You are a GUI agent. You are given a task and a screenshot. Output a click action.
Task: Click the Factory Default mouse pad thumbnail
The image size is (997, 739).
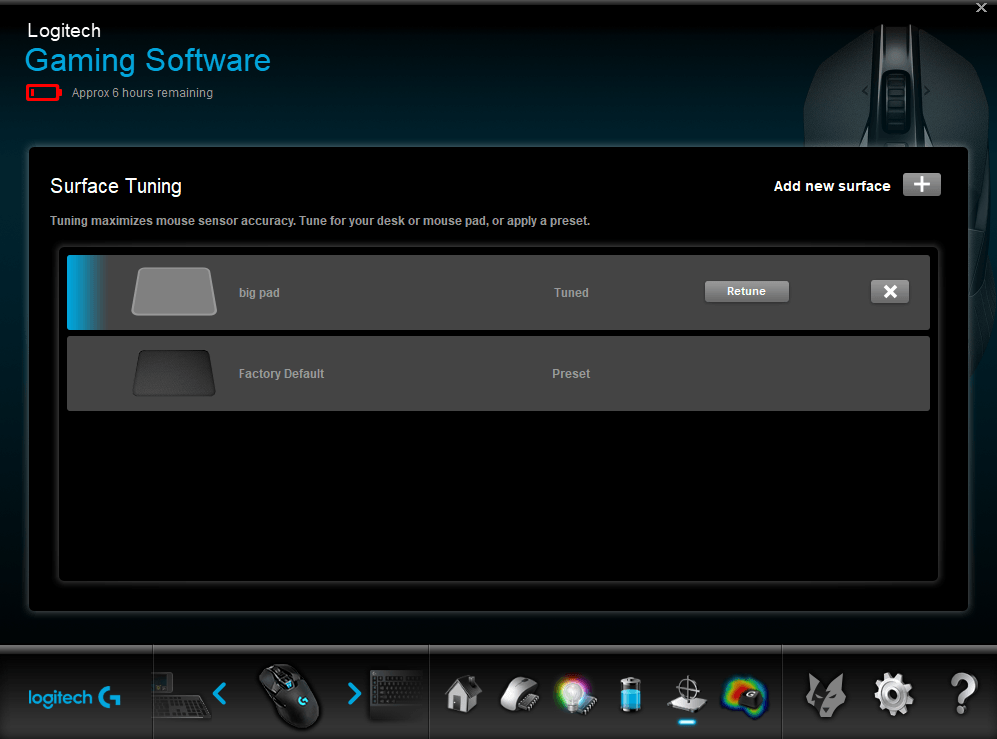174,373
